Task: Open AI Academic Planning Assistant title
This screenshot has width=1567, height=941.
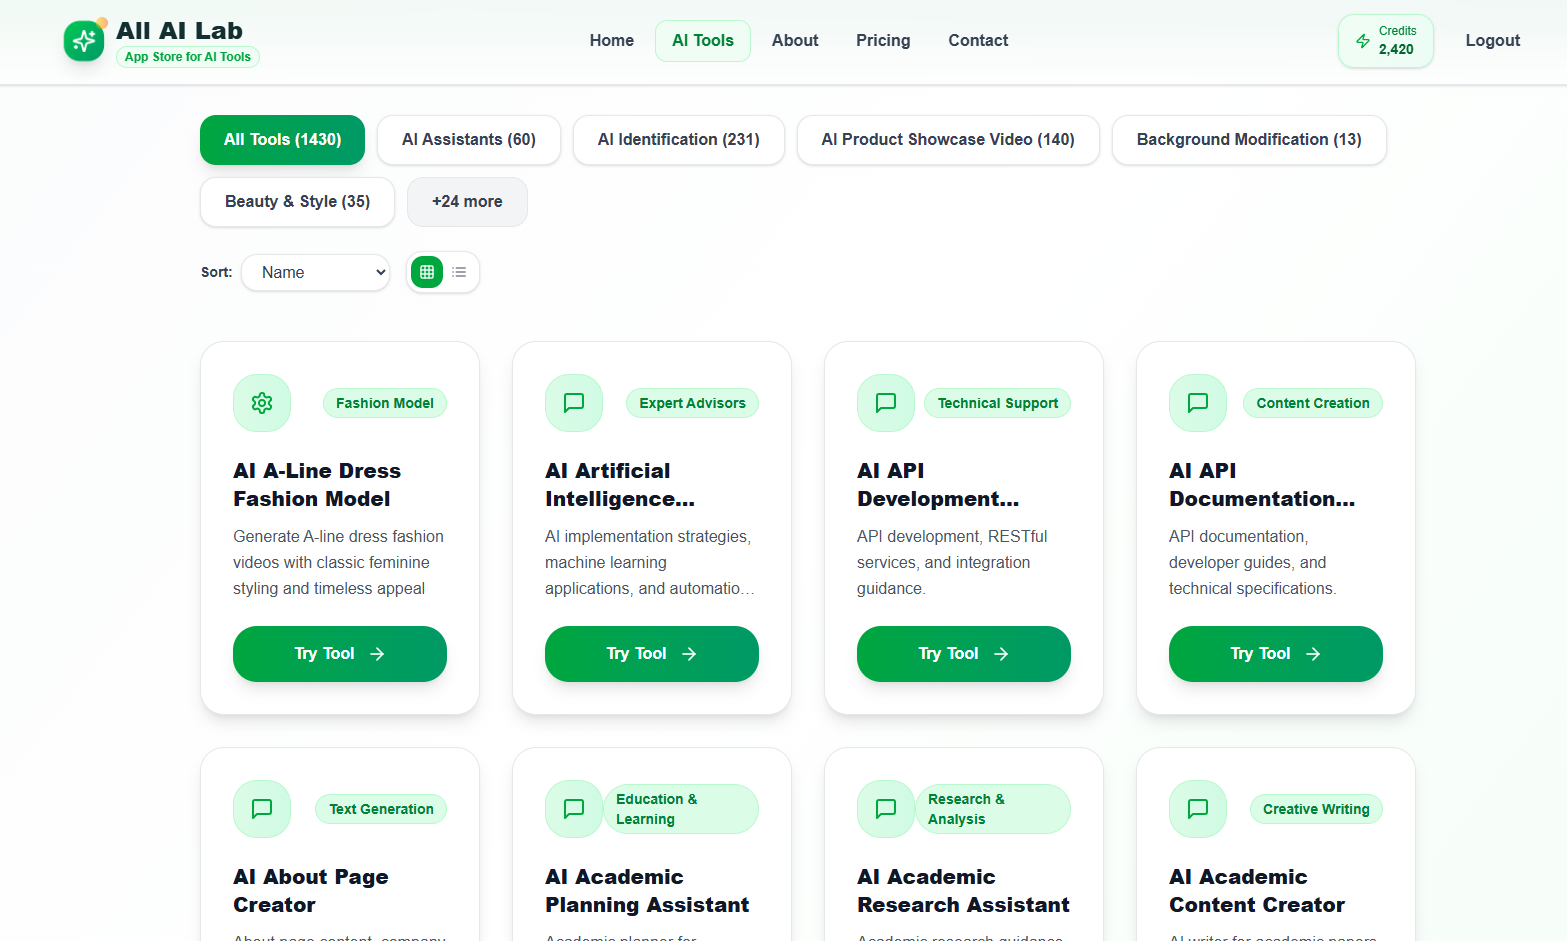Action: point(647,891)
